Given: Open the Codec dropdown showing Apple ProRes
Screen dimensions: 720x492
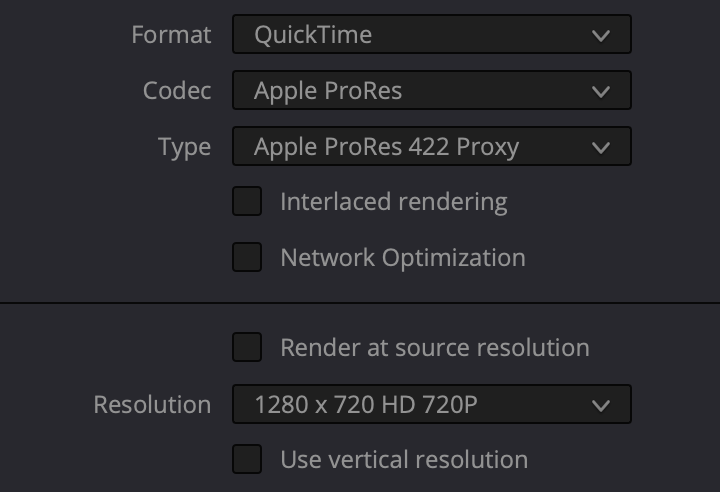Looking at the screenshot, I should [432, 90].
